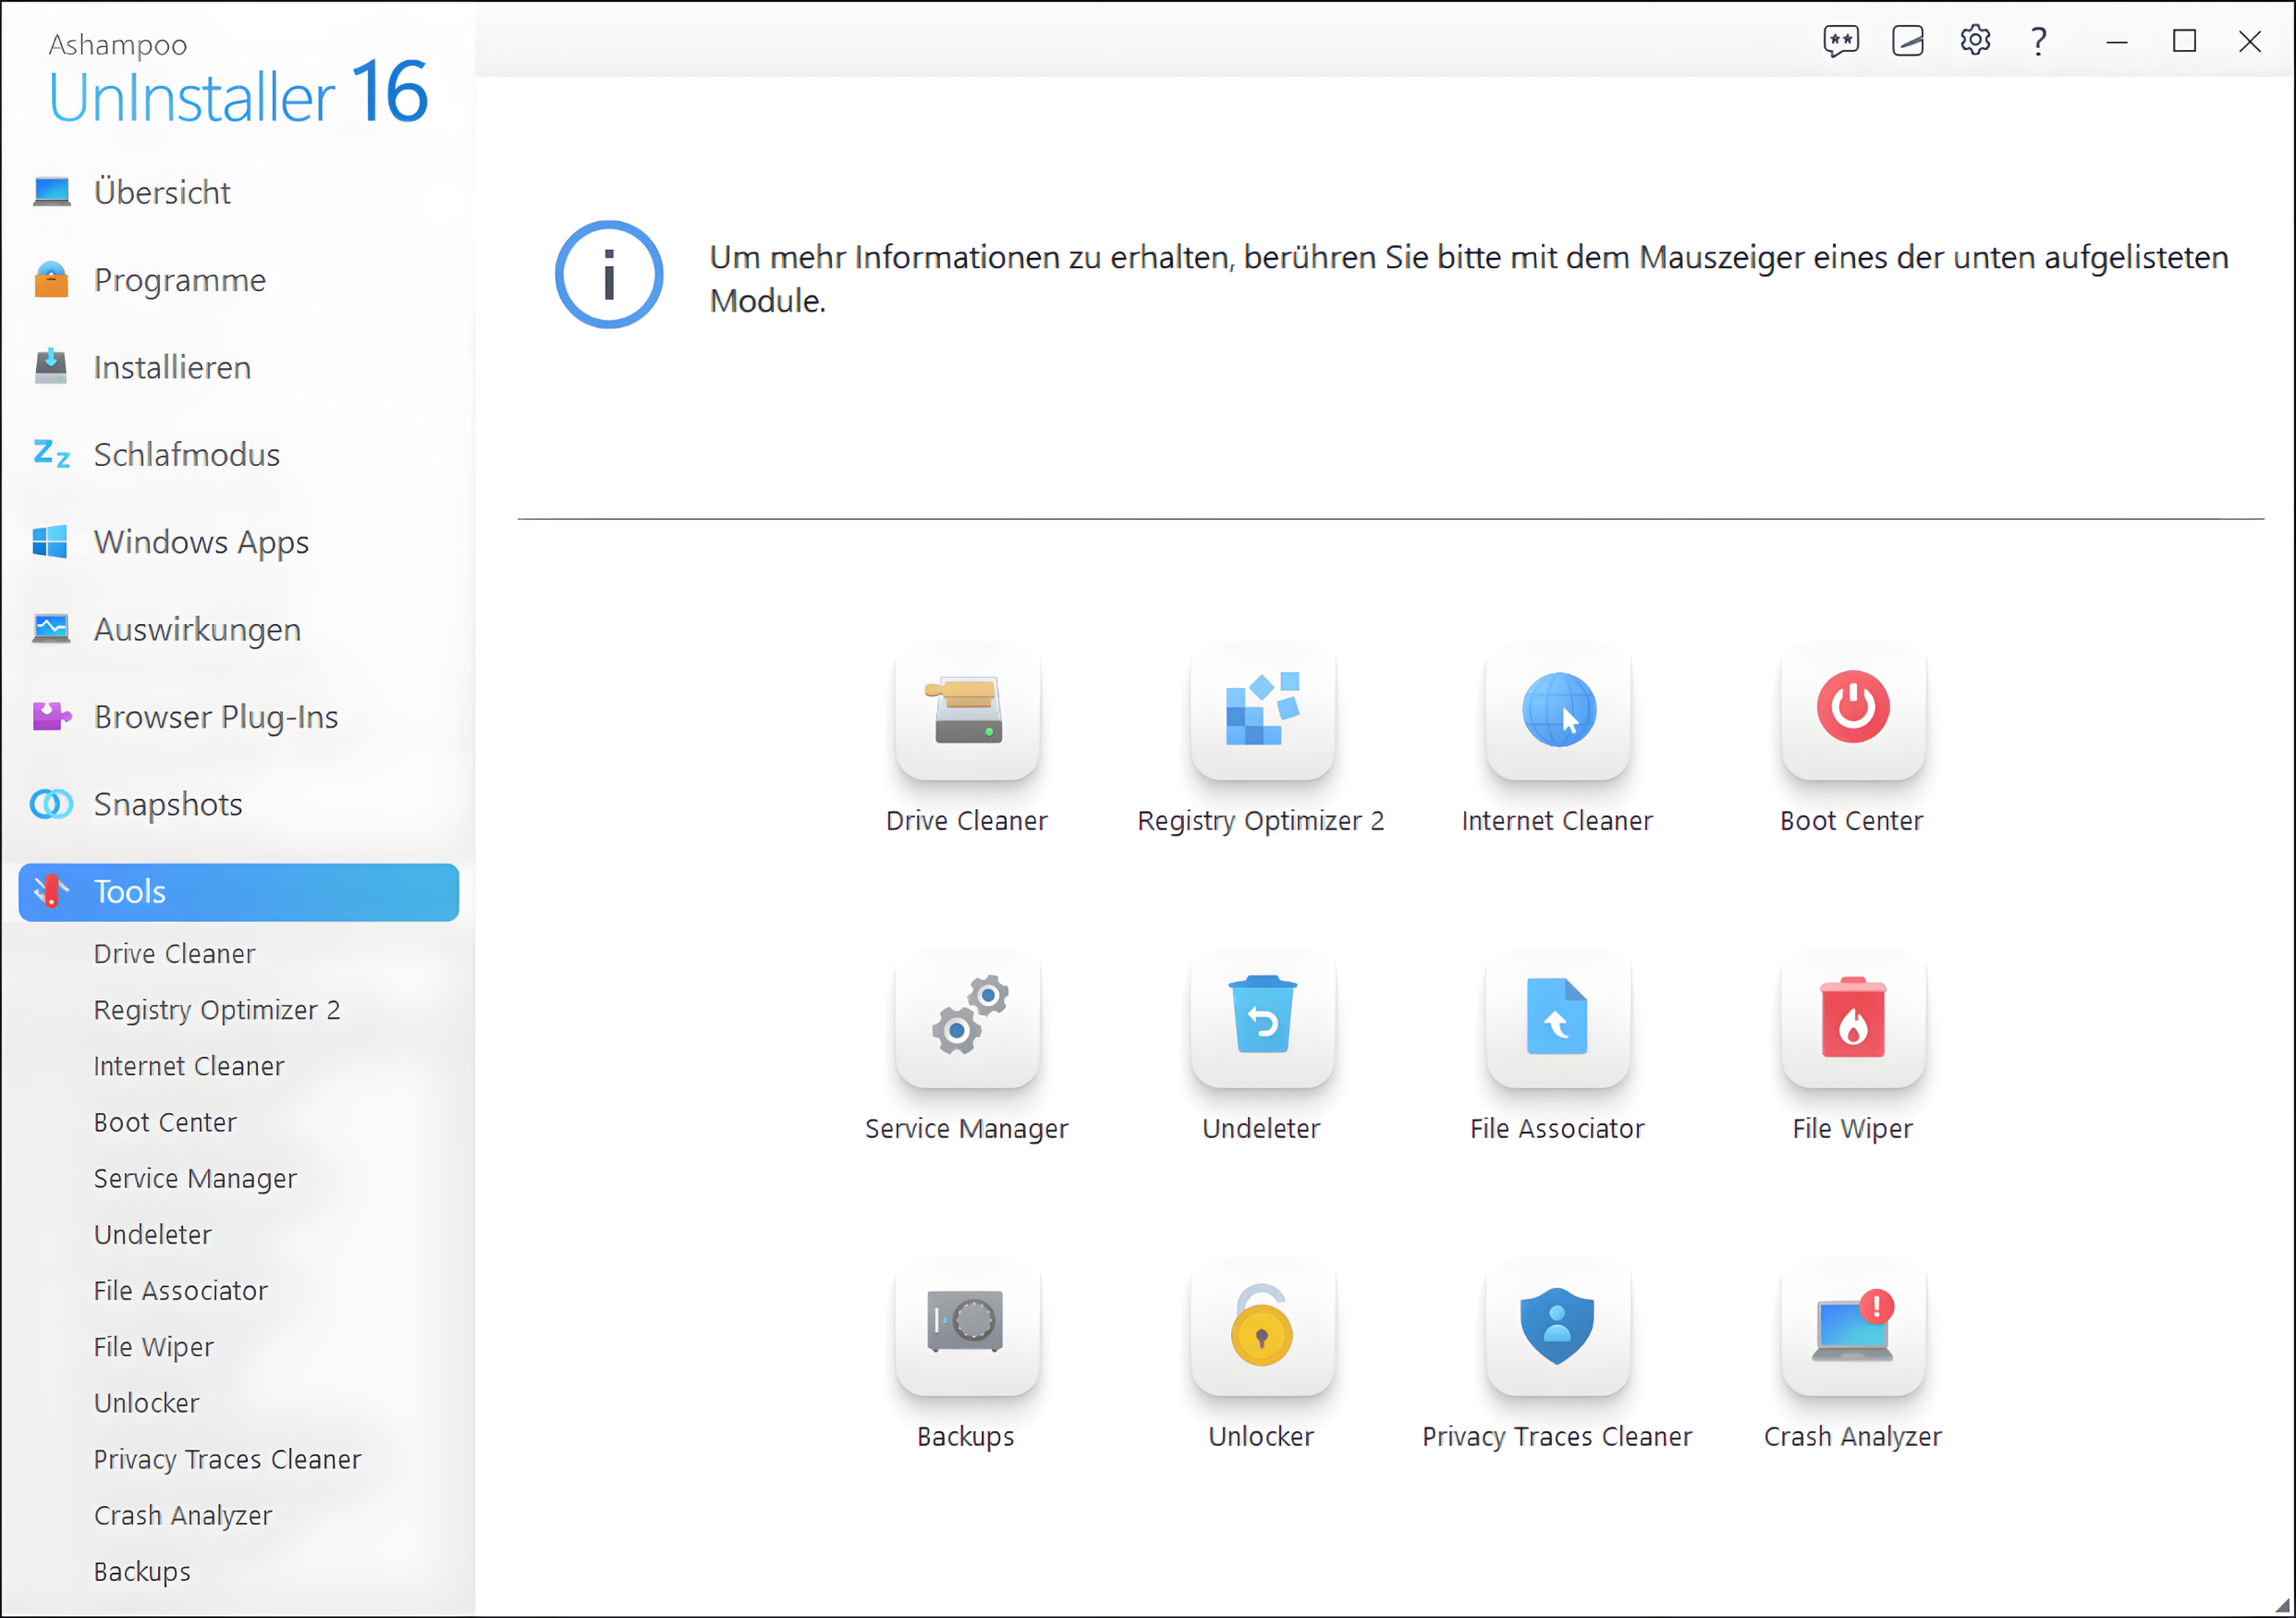This screenshot has height=1618, width=2296.
Task: Click the feedback speech bubble icon
Action: click(x=1840, y=41)
